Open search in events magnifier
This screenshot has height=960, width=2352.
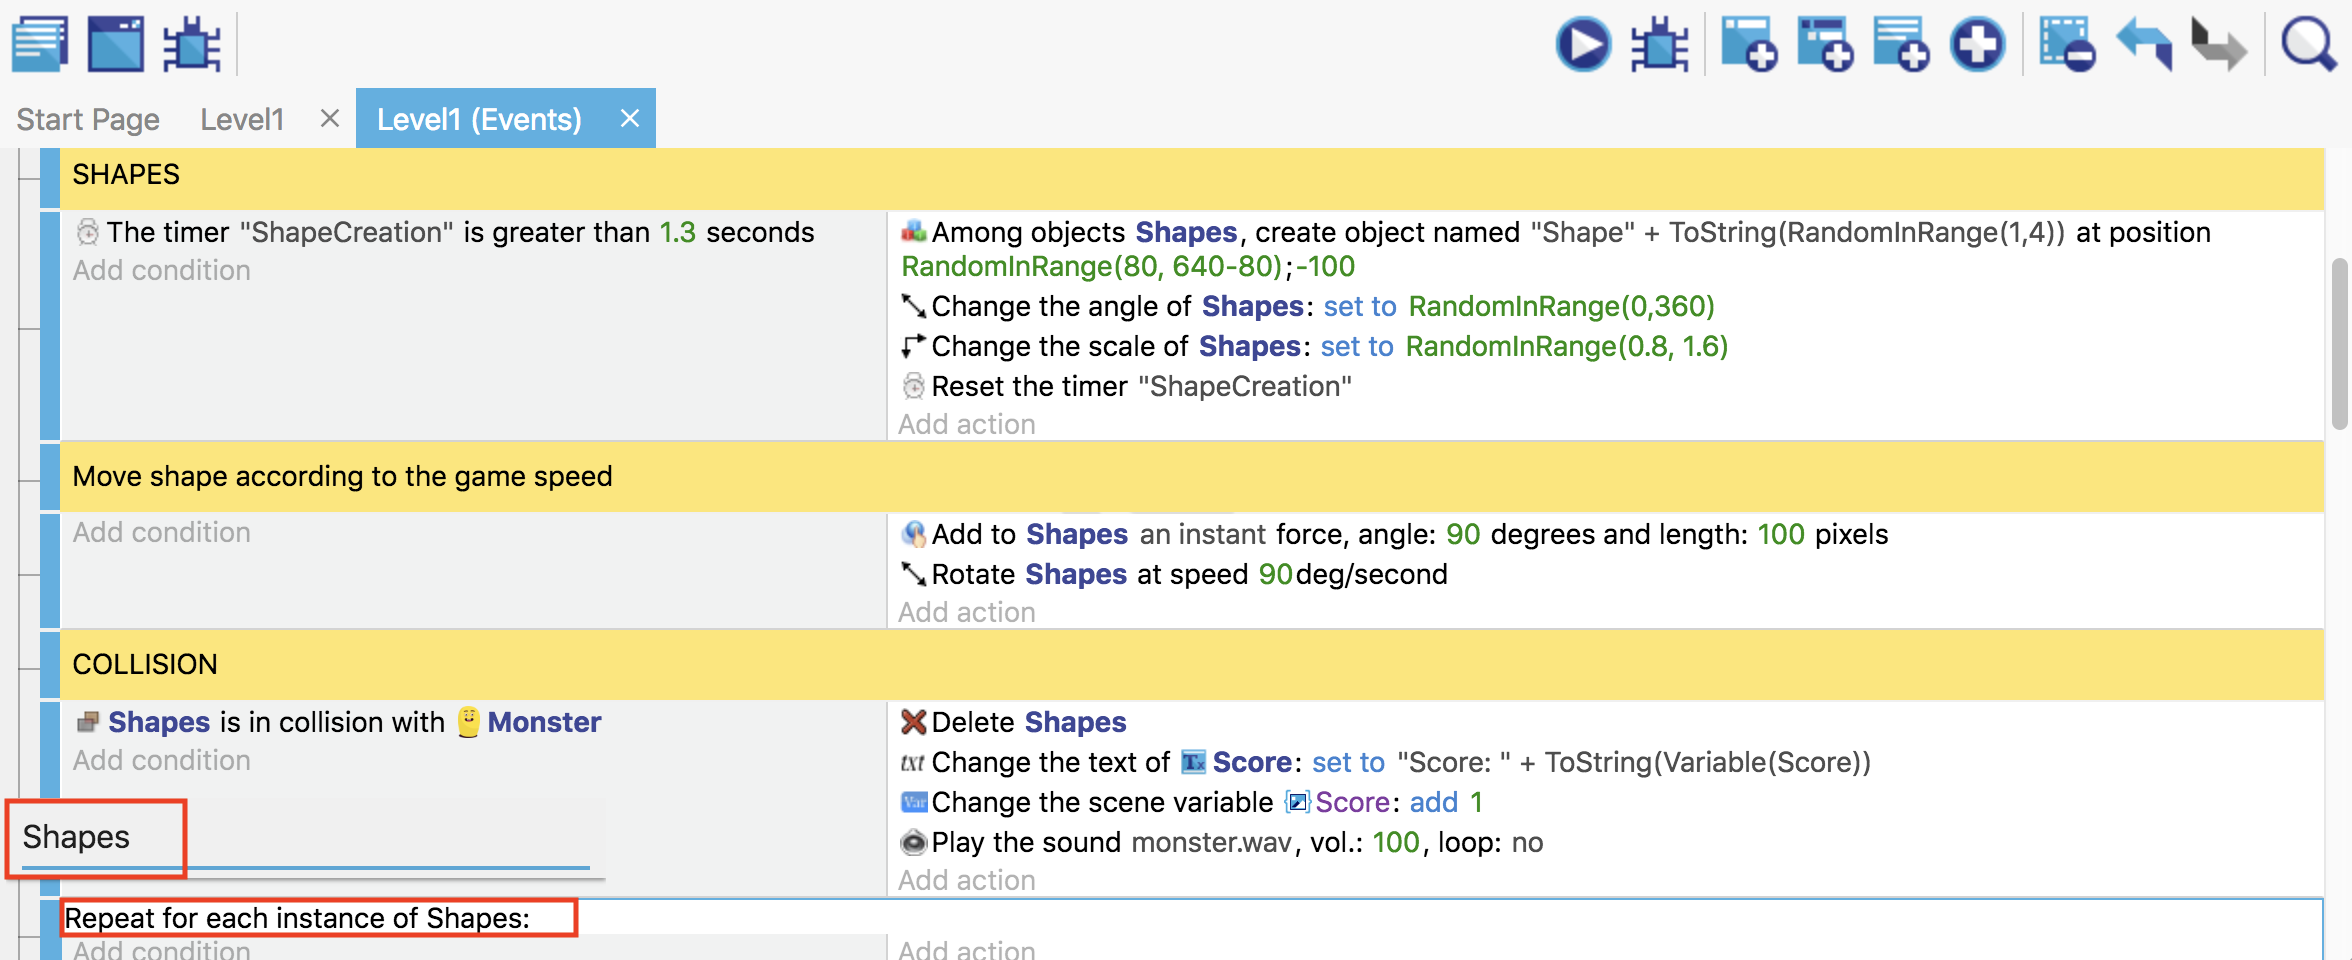coord(2307,45)
